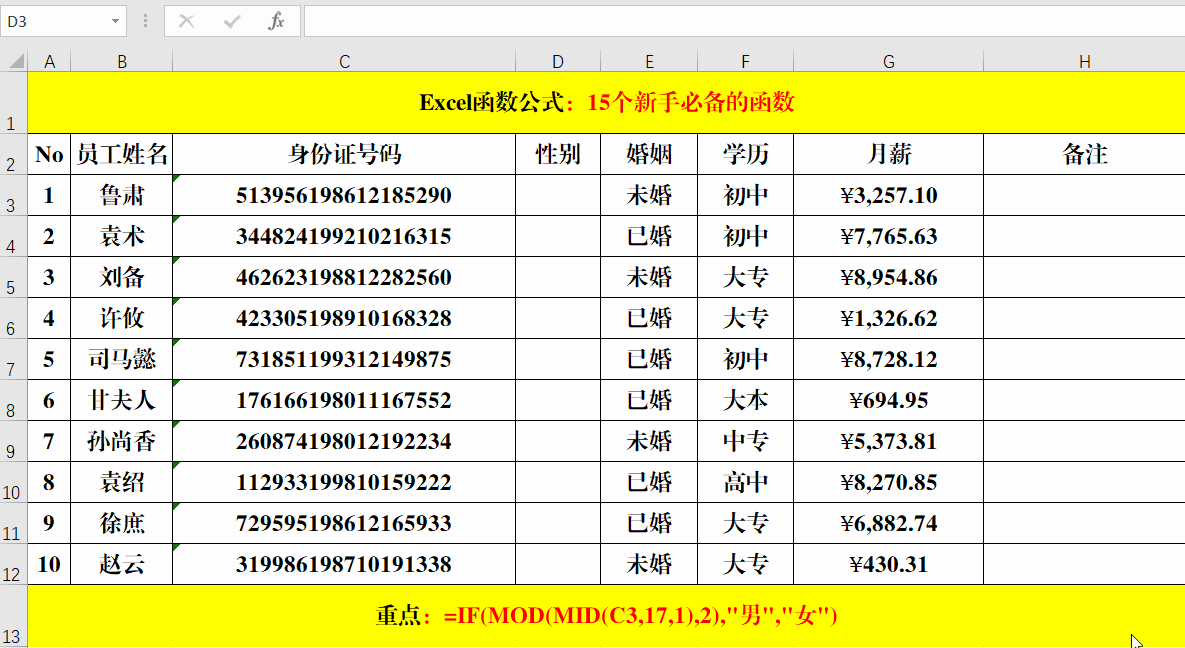Screen dimensions: 1185x648
Task: Click ID cell 176166198011167552
Action: (344, 400)
